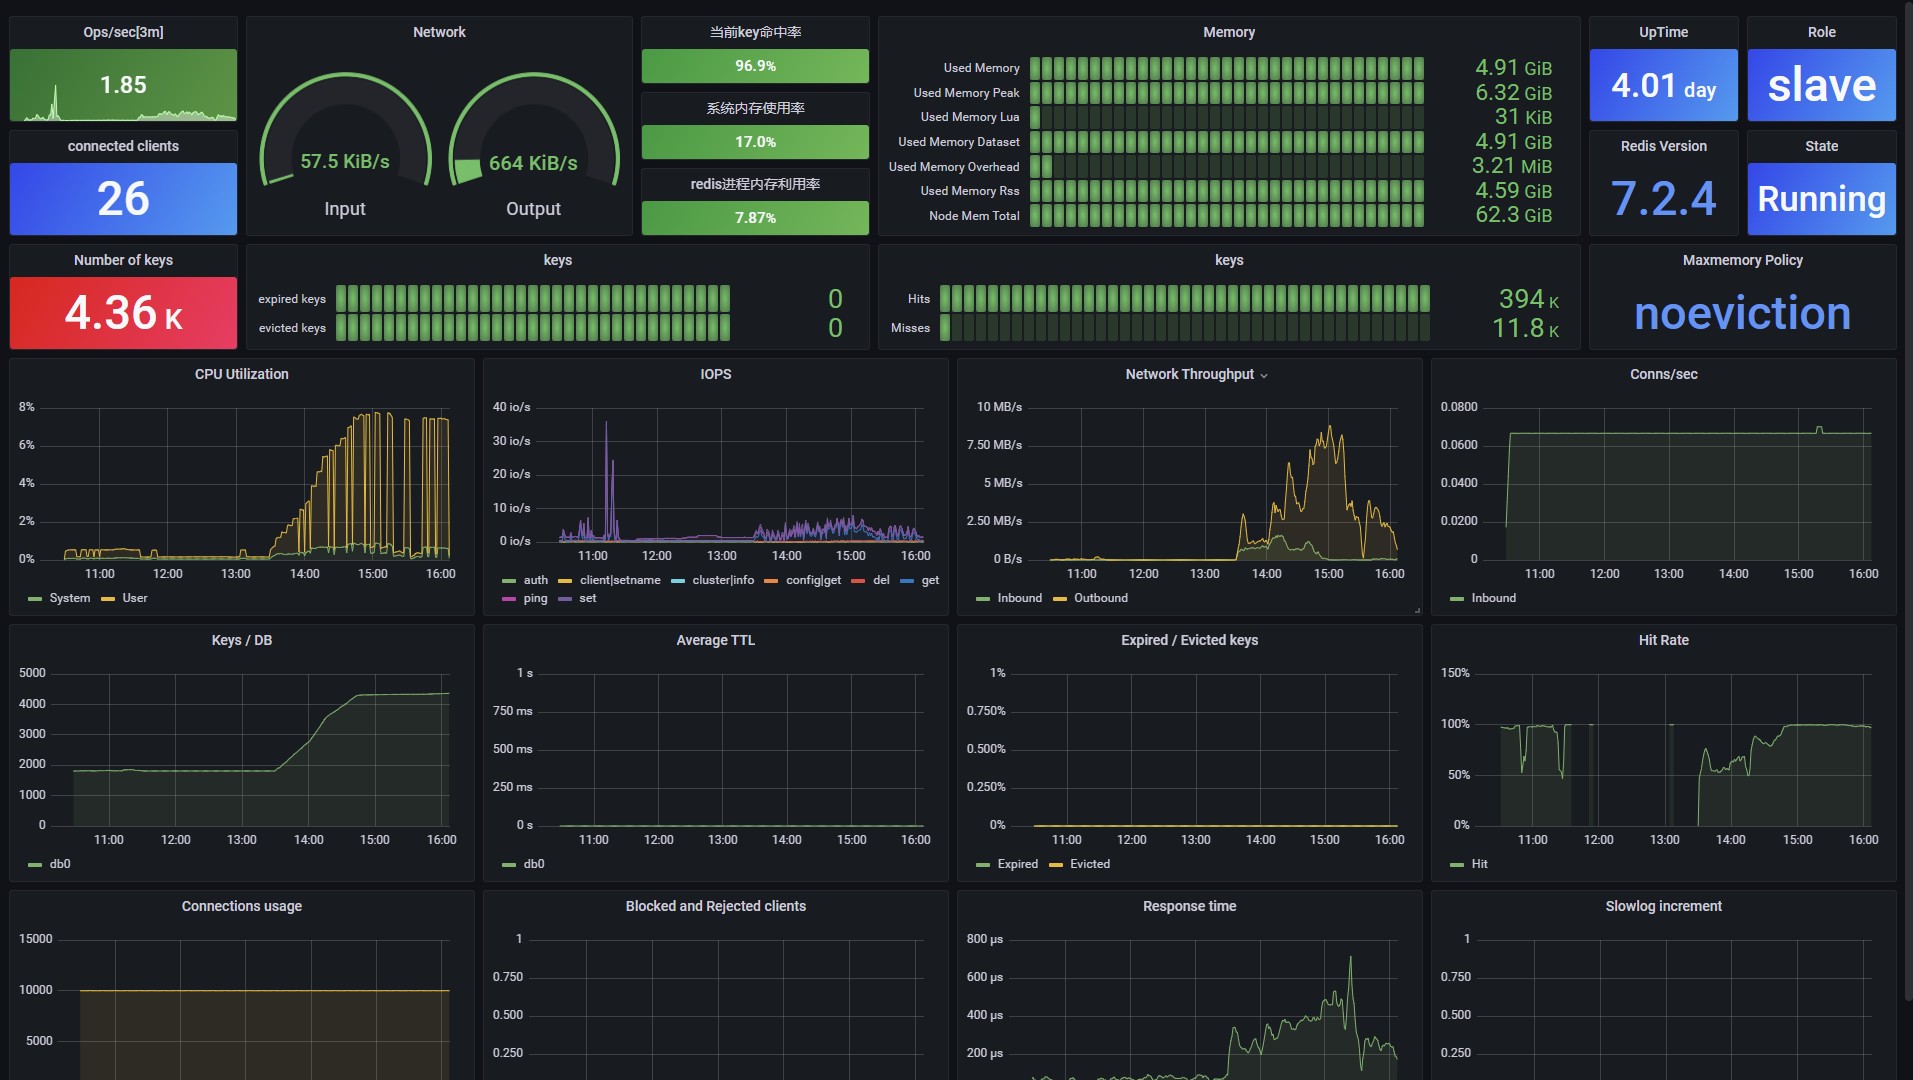Click the Node Mem Total bar gauge
The width and height of the screenshot is (1913, 1080).
click(1227, 215)
